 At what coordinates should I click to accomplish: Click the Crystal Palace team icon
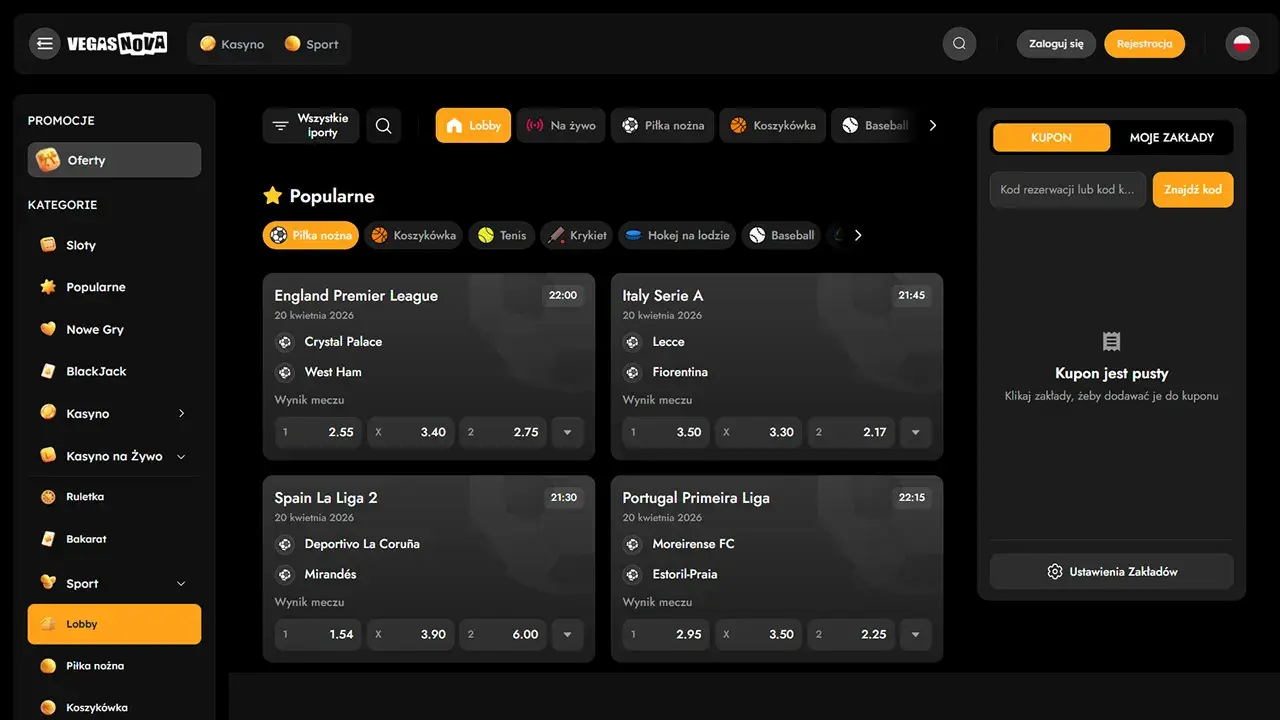point(285,342)
